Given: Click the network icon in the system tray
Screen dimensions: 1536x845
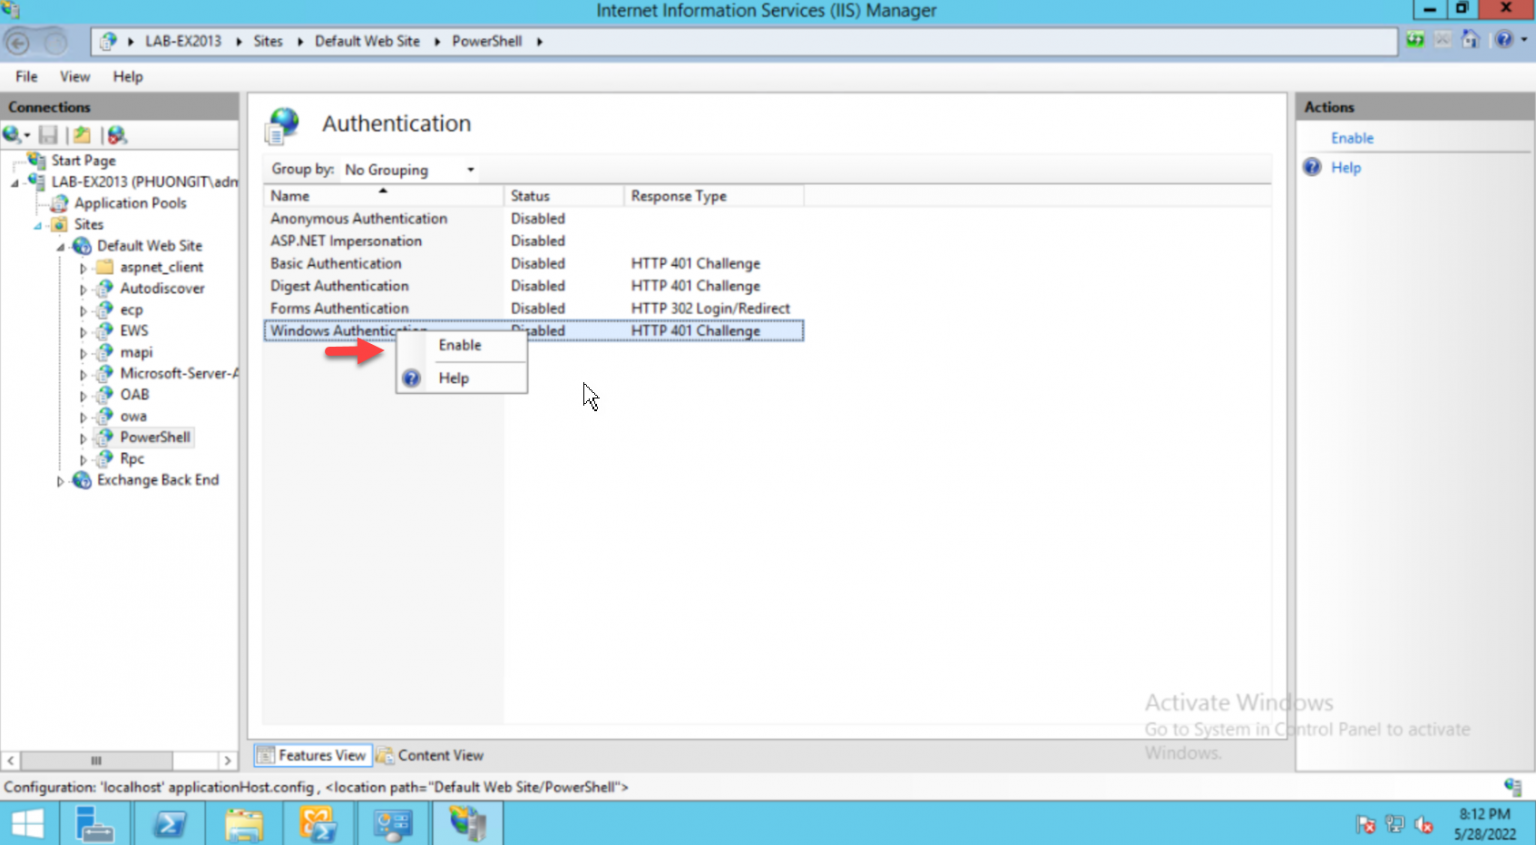Looking at the screenshot, I should [1394, 824].
